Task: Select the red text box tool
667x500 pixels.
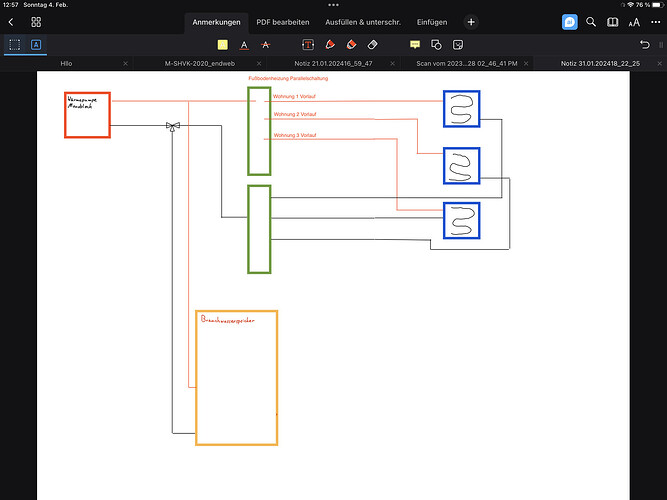Action: (308, 45)
